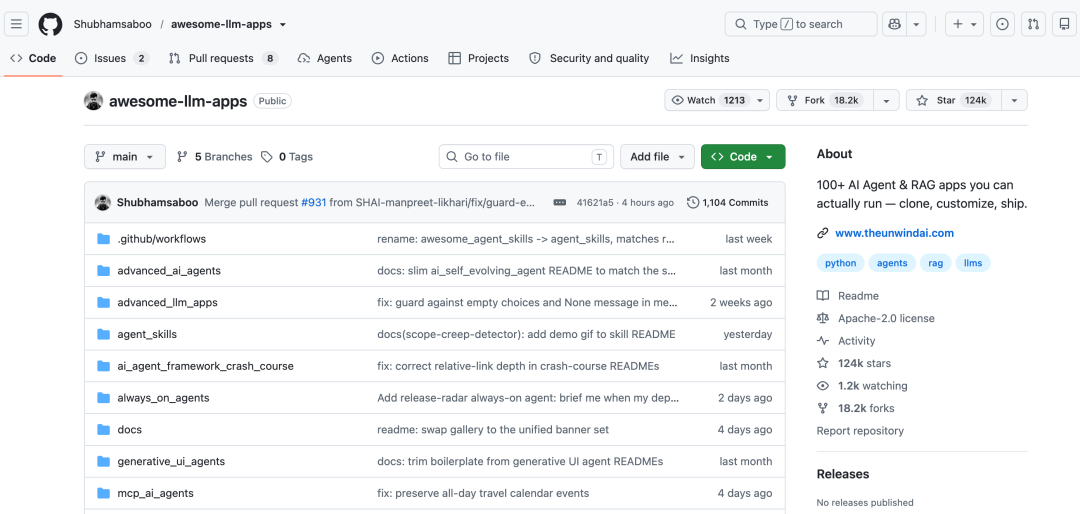Open the advanced_llm_apps folder name
1080x514 pixels.
[x=167, y=302]
